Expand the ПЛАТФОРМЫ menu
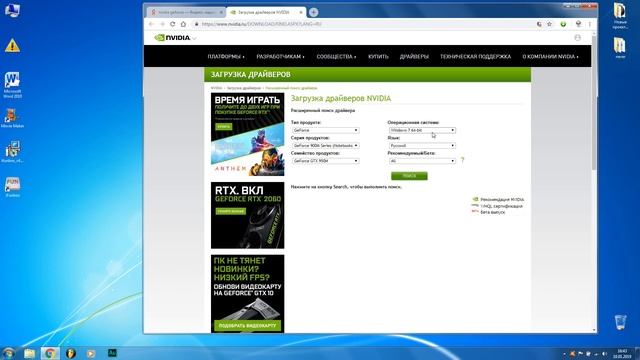Screen dimensions: 640x360 [x=226, y=57]
